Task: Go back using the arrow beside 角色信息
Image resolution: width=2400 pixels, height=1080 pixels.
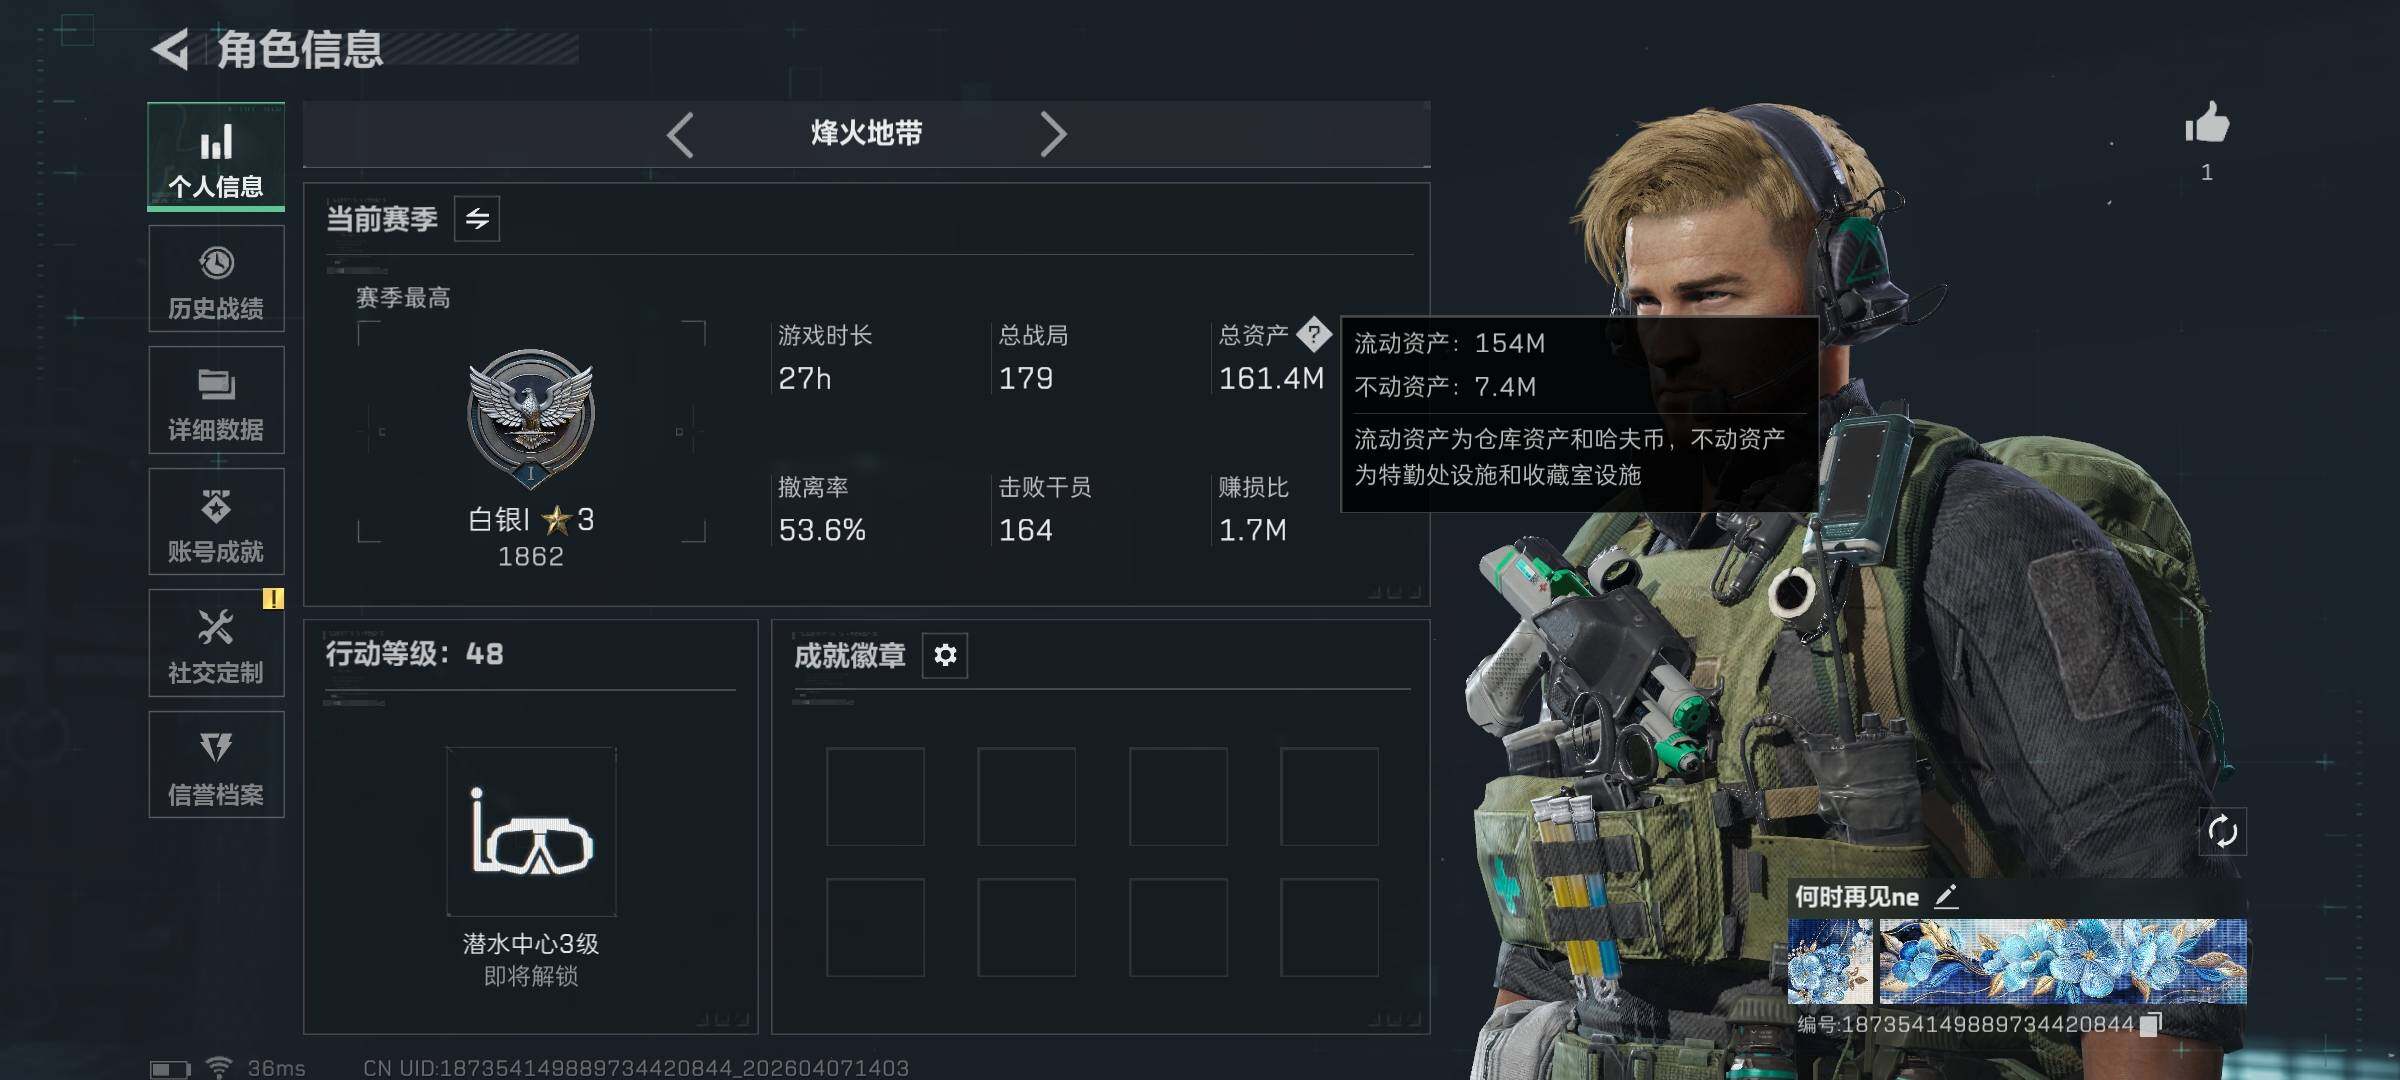Action: click(x=171, y=49)
